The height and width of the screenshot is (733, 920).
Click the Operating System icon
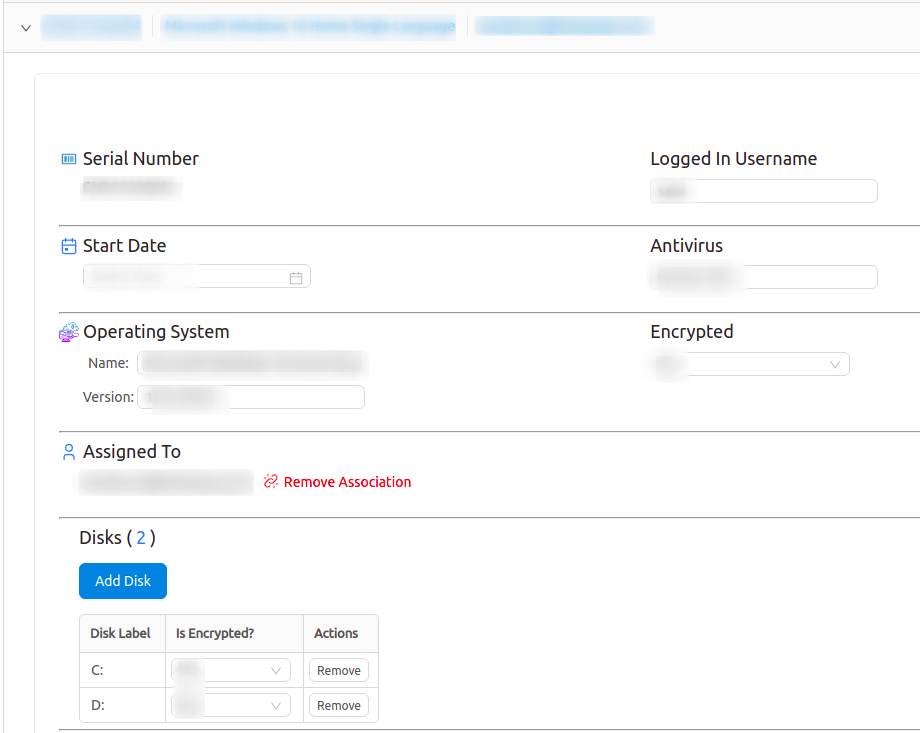[69, 332]
